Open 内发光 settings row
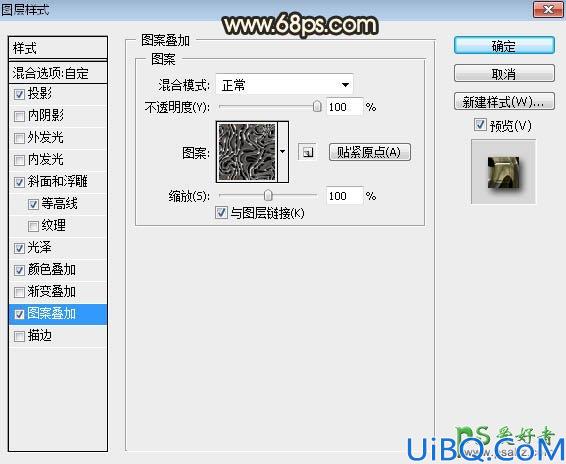 [58, 160]
